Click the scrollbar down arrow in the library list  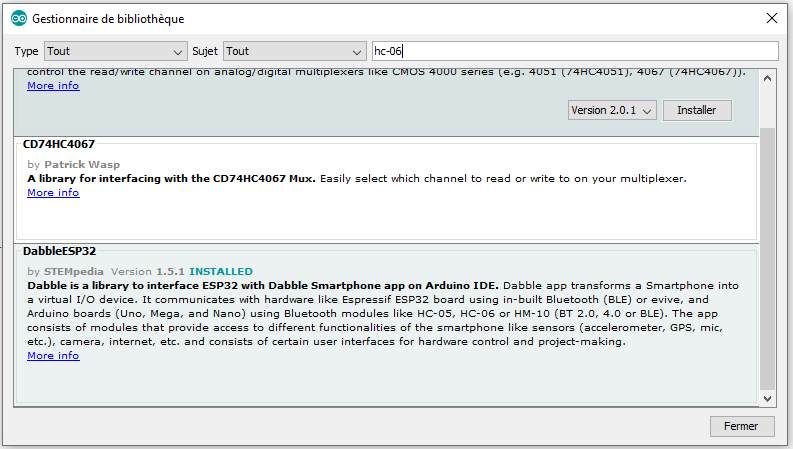point(767,399)
